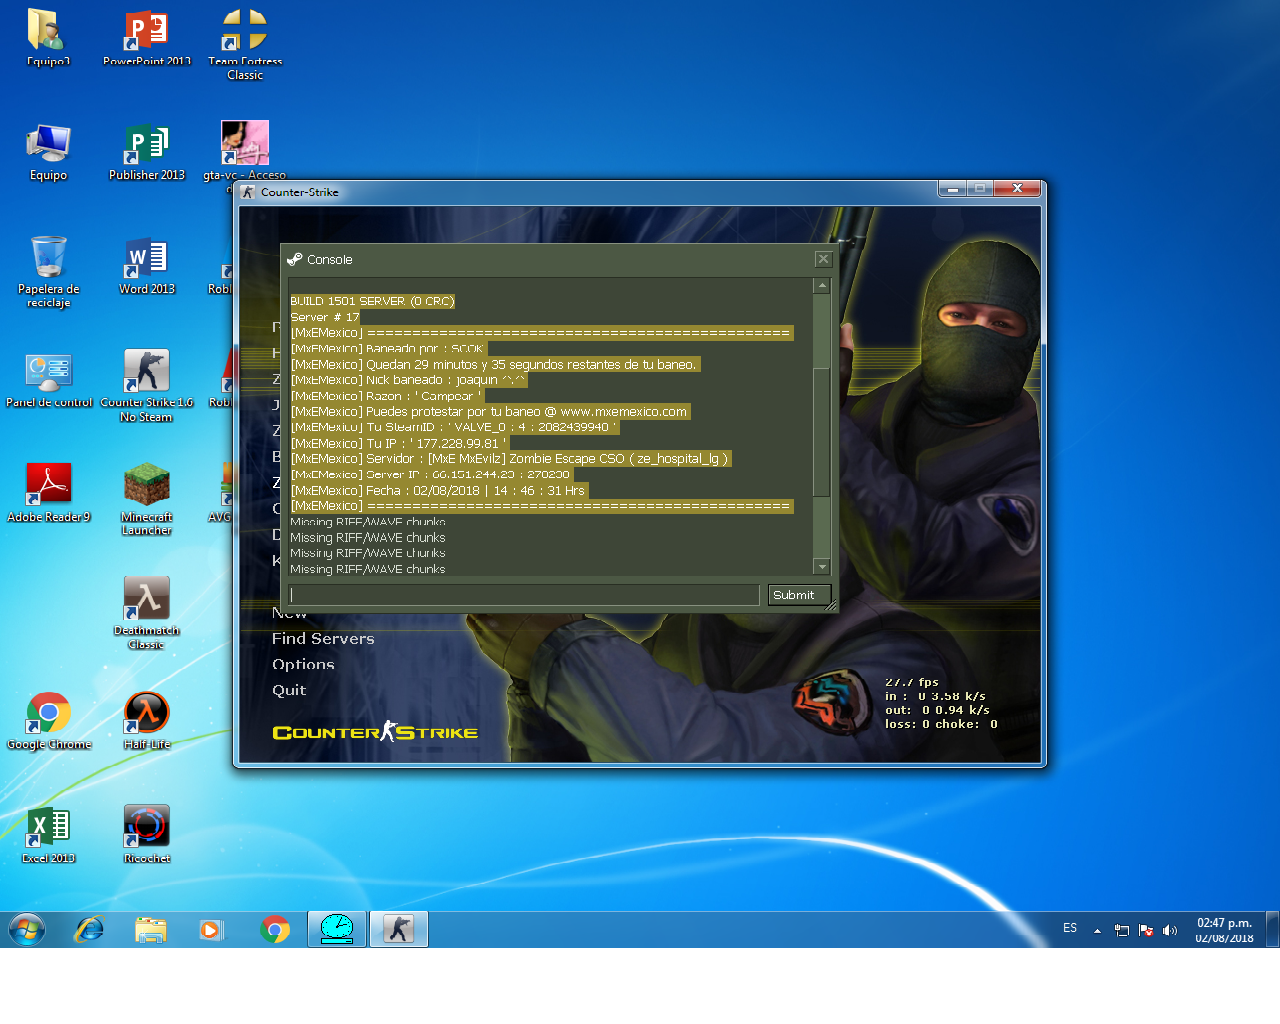
Task: Open Adobe Reader 9 shortcut
Action: tap(48, 493)
